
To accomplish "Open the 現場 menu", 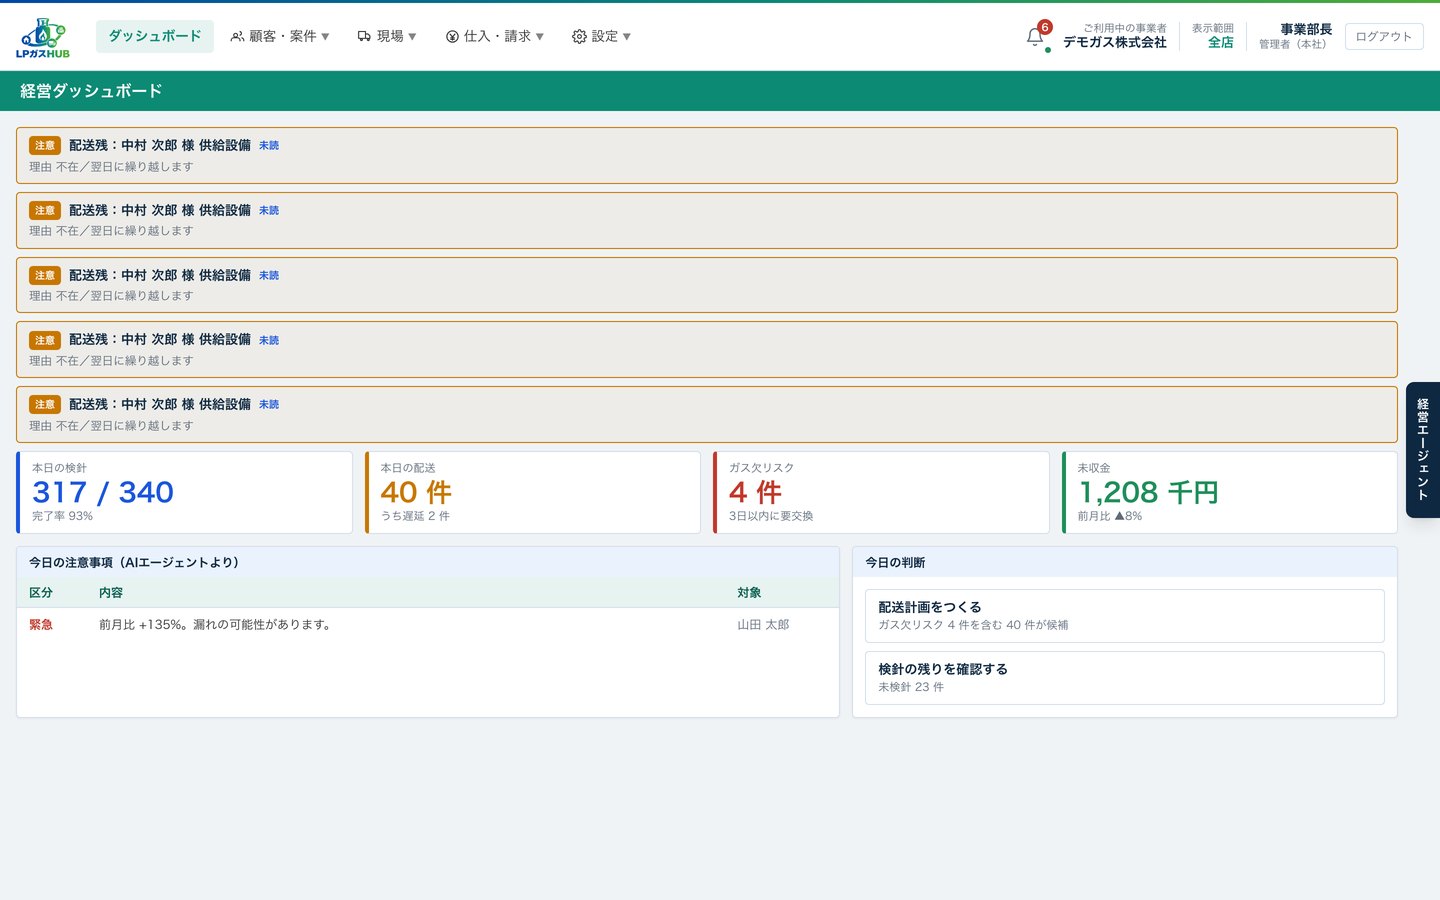I will [x=387, y=36].
